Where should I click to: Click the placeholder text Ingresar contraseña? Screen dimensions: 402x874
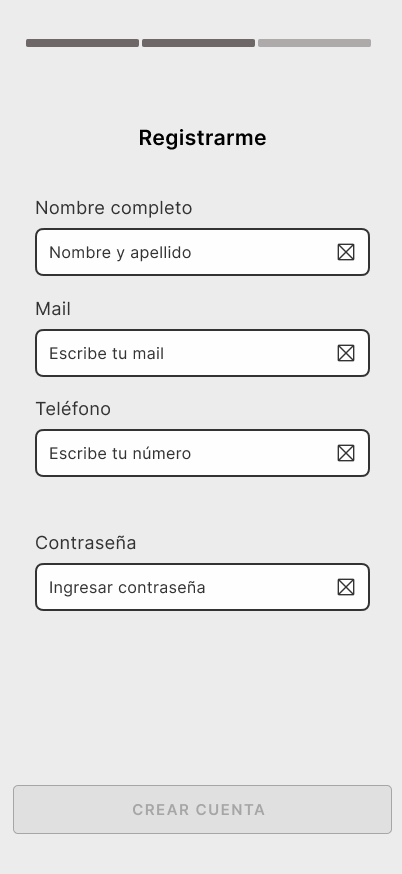pyautogui.click(x=127, y=587)
